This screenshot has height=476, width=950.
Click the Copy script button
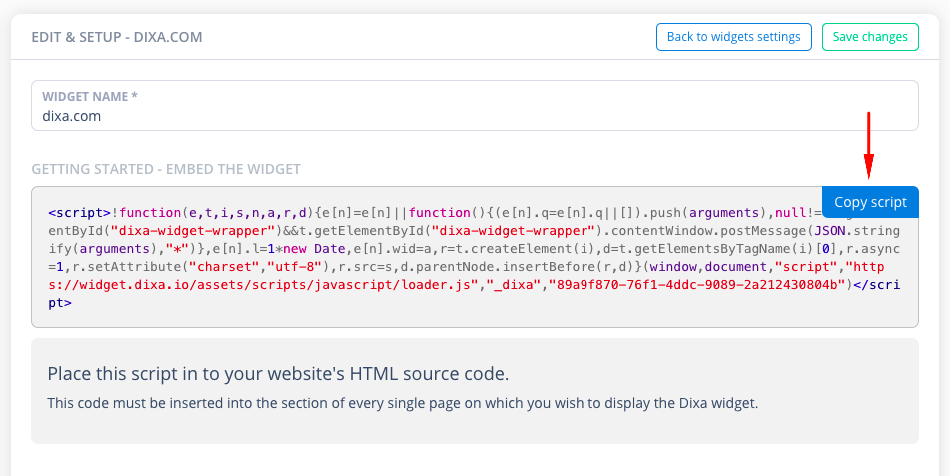coord(870,202)
